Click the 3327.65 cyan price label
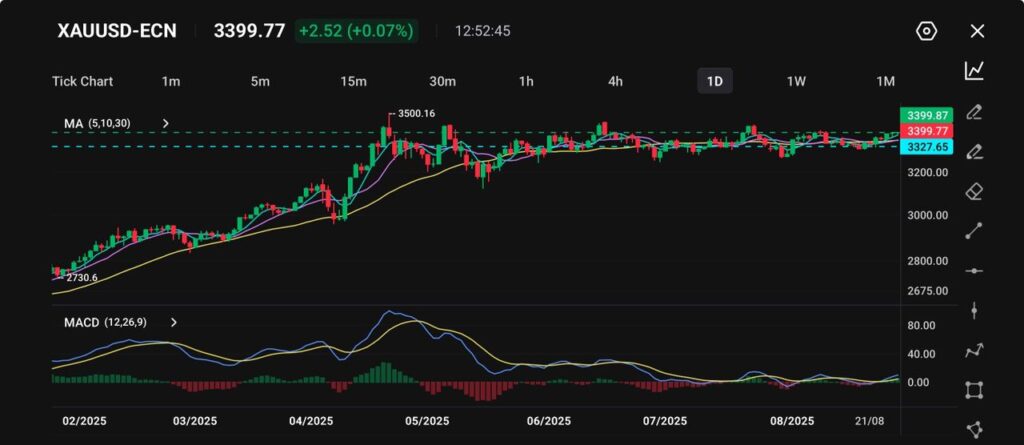Viewport: 1024px width, 445px height. [x=924, y=147]
